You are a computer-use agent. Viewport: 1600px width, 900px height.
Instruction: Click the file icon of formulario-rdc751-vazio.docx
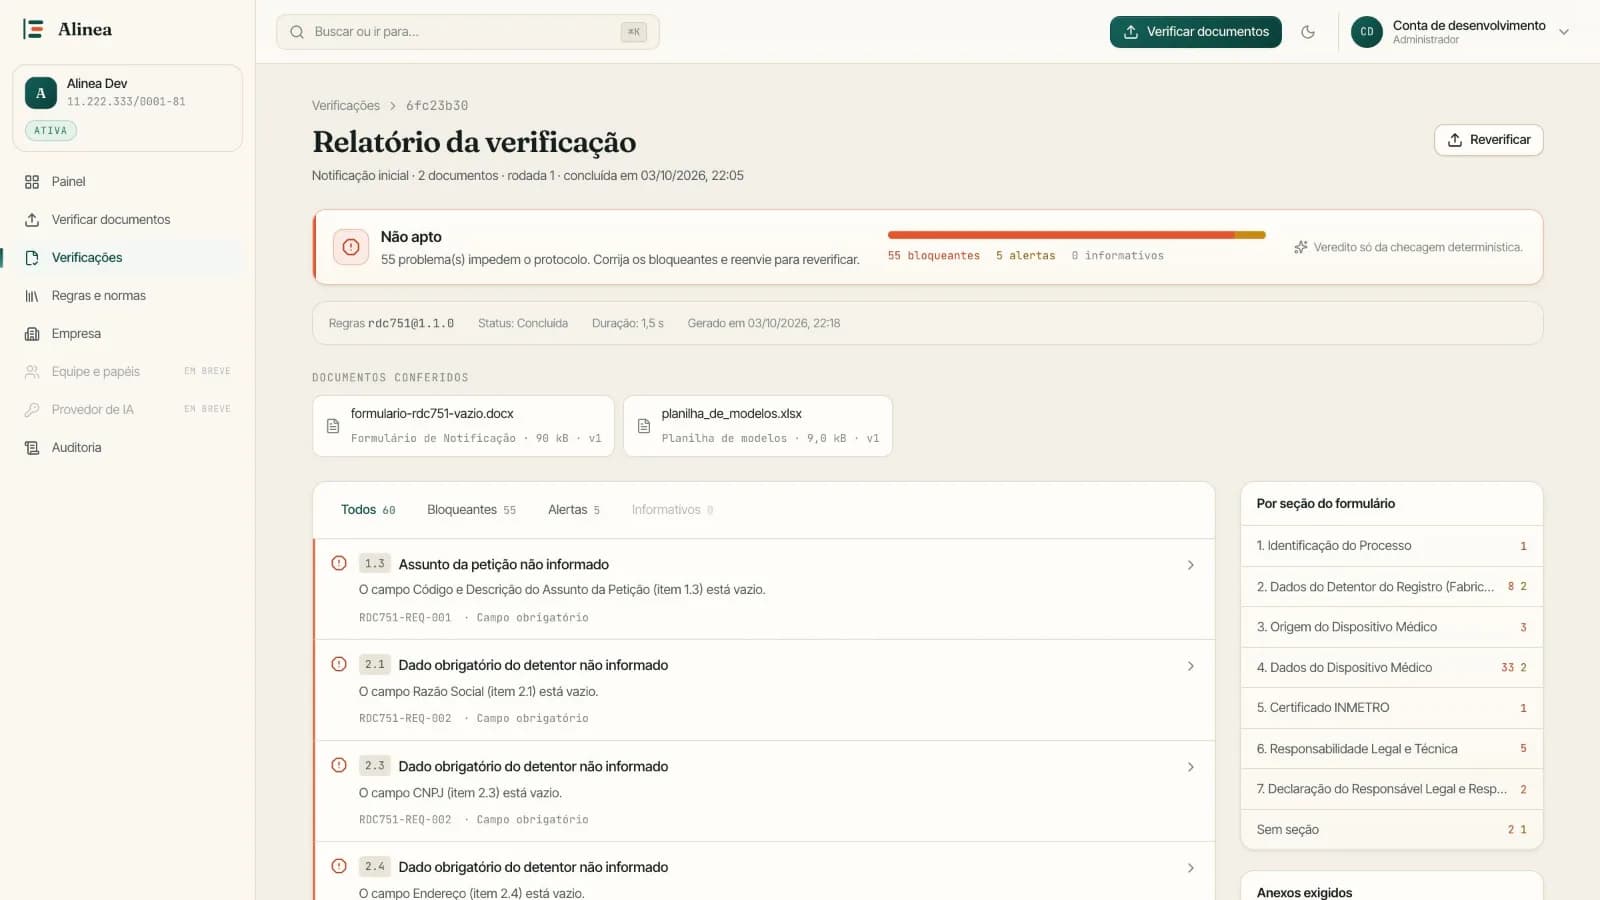coord(333,426)
